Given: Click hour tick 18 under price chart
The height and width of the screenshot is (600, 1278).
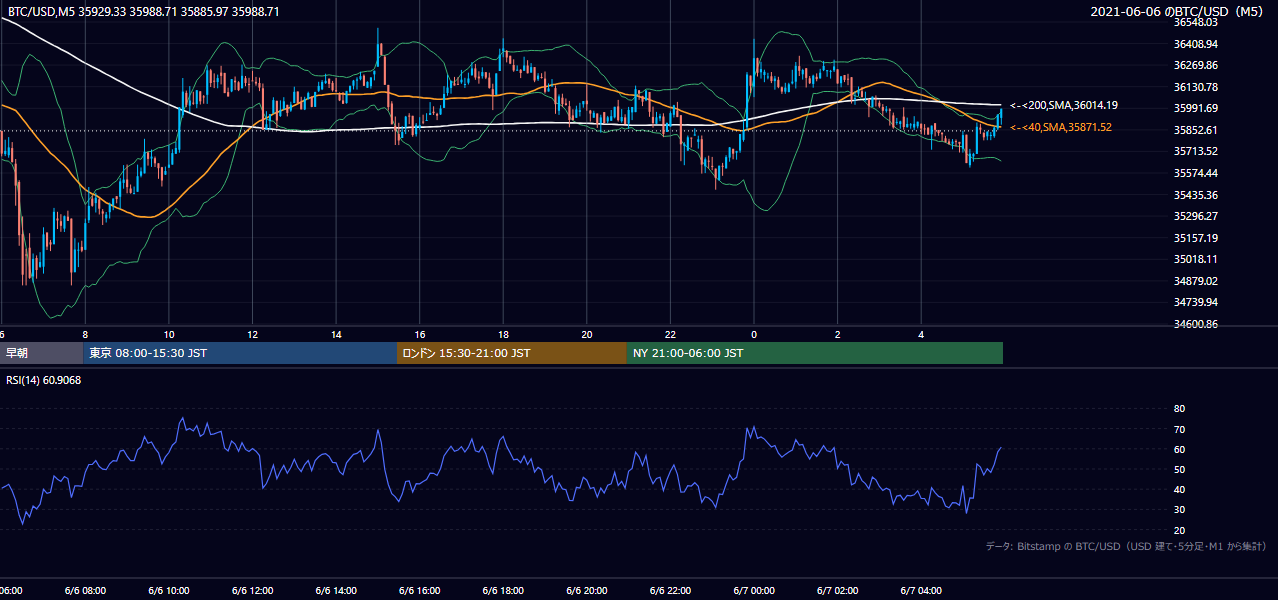Looking at the screenshot, I should (x=504, y=334).
